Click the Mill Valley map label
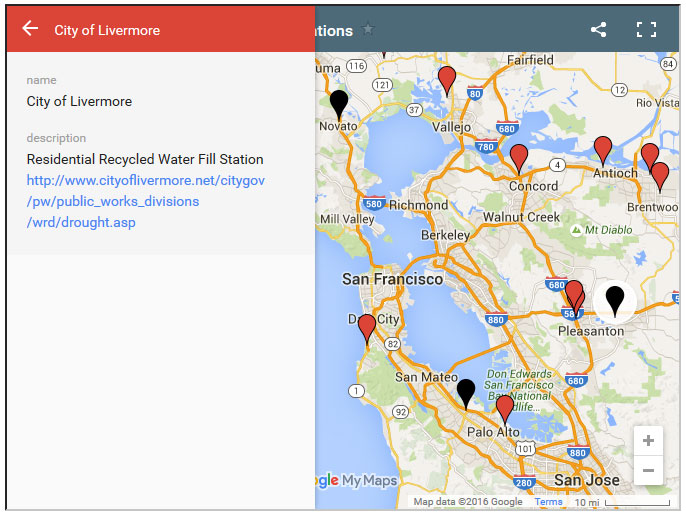686x519 pixels. pos(347,219)
